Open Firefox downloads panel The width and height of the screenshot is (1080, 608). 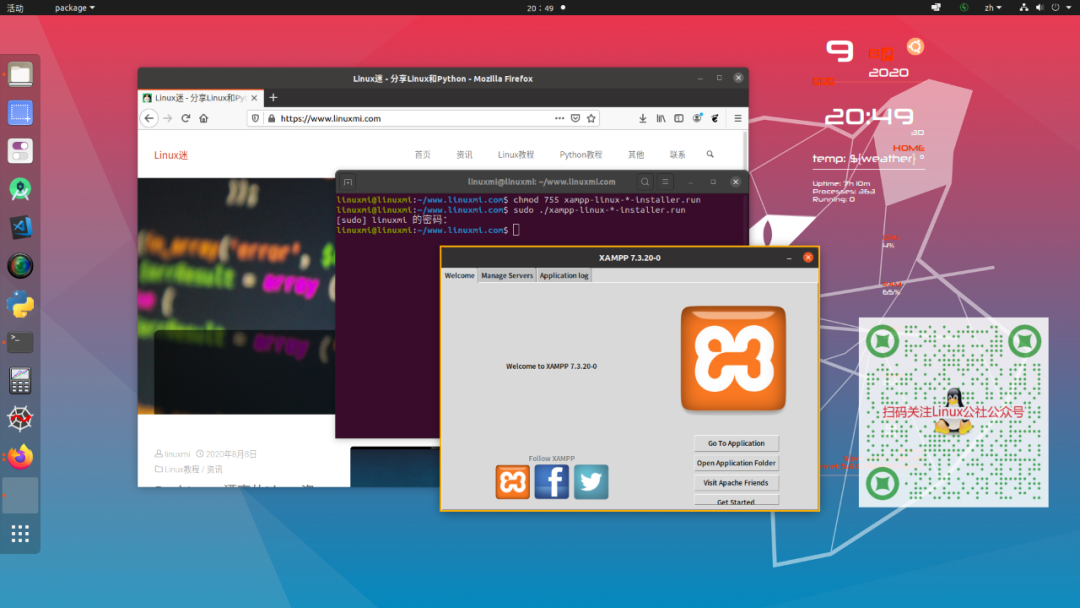(643, 118)
